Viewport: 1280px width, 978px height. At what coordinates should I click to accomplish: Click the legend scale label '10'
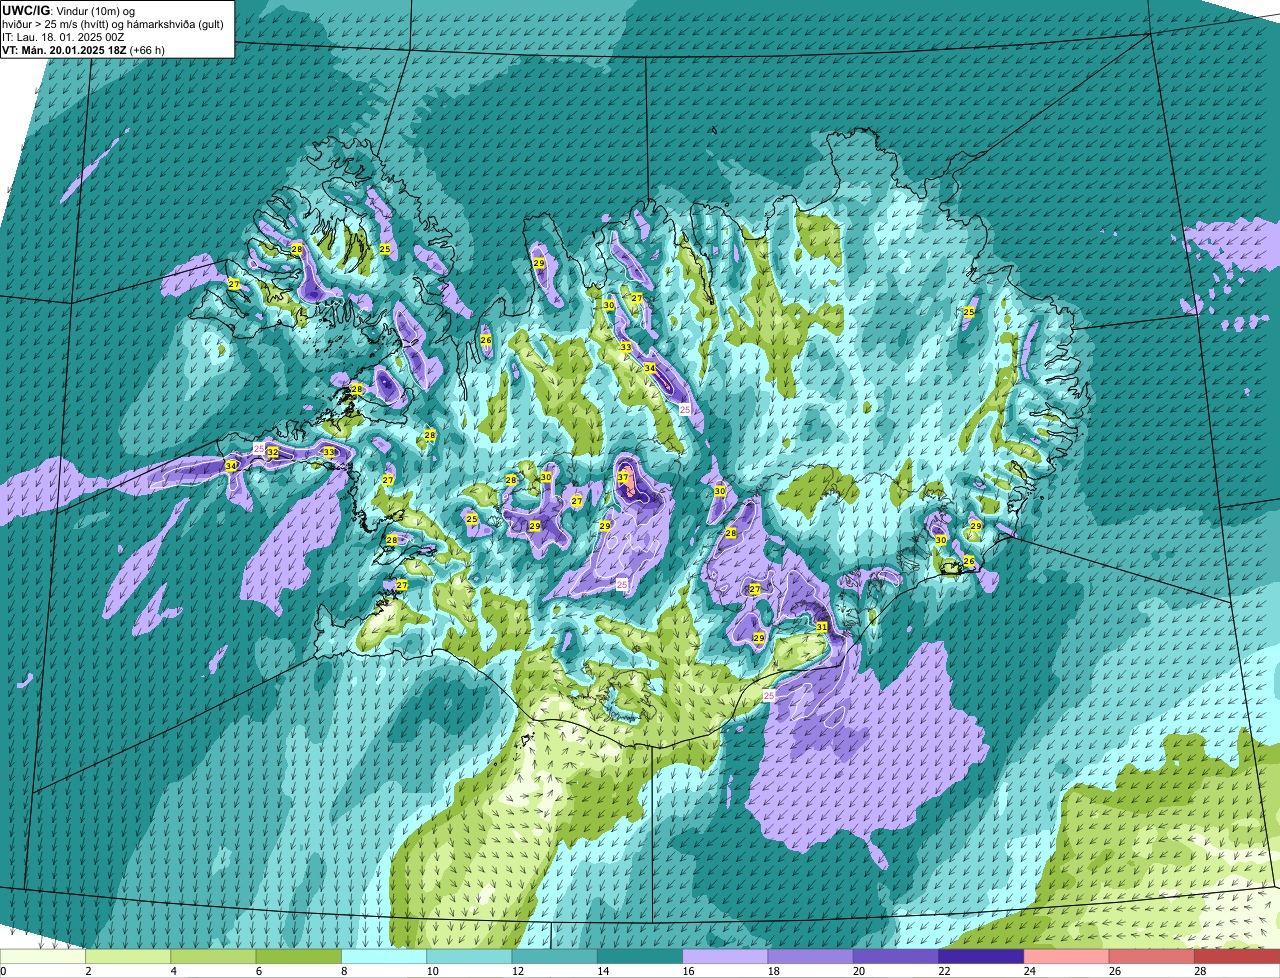pos(432,971)
